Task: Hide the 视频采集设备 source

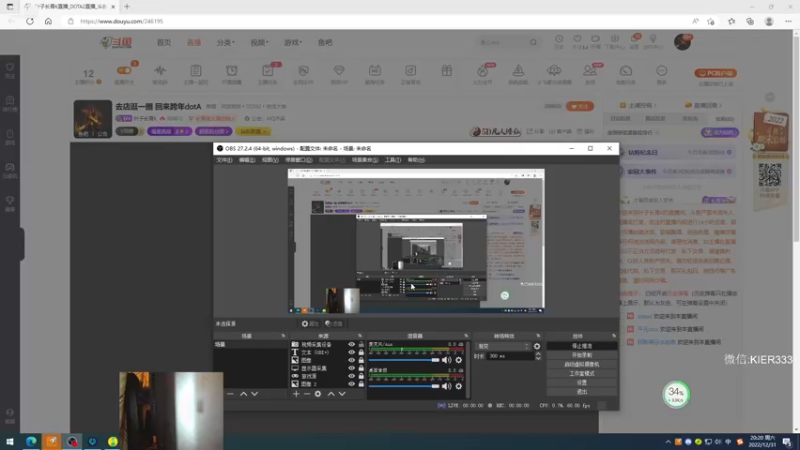Action: point(352,344)
